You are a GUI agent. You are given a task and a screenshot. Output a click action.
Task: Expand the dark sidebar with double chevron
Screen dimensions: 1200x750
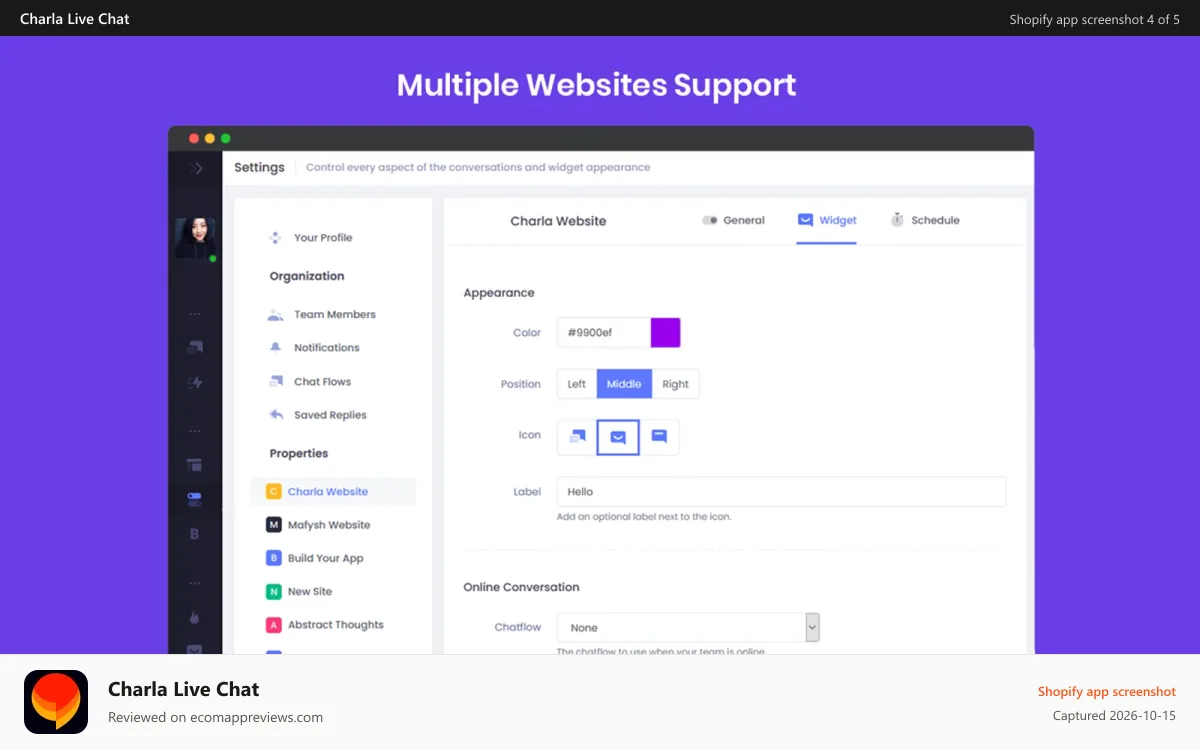click(x=195, y=168)
